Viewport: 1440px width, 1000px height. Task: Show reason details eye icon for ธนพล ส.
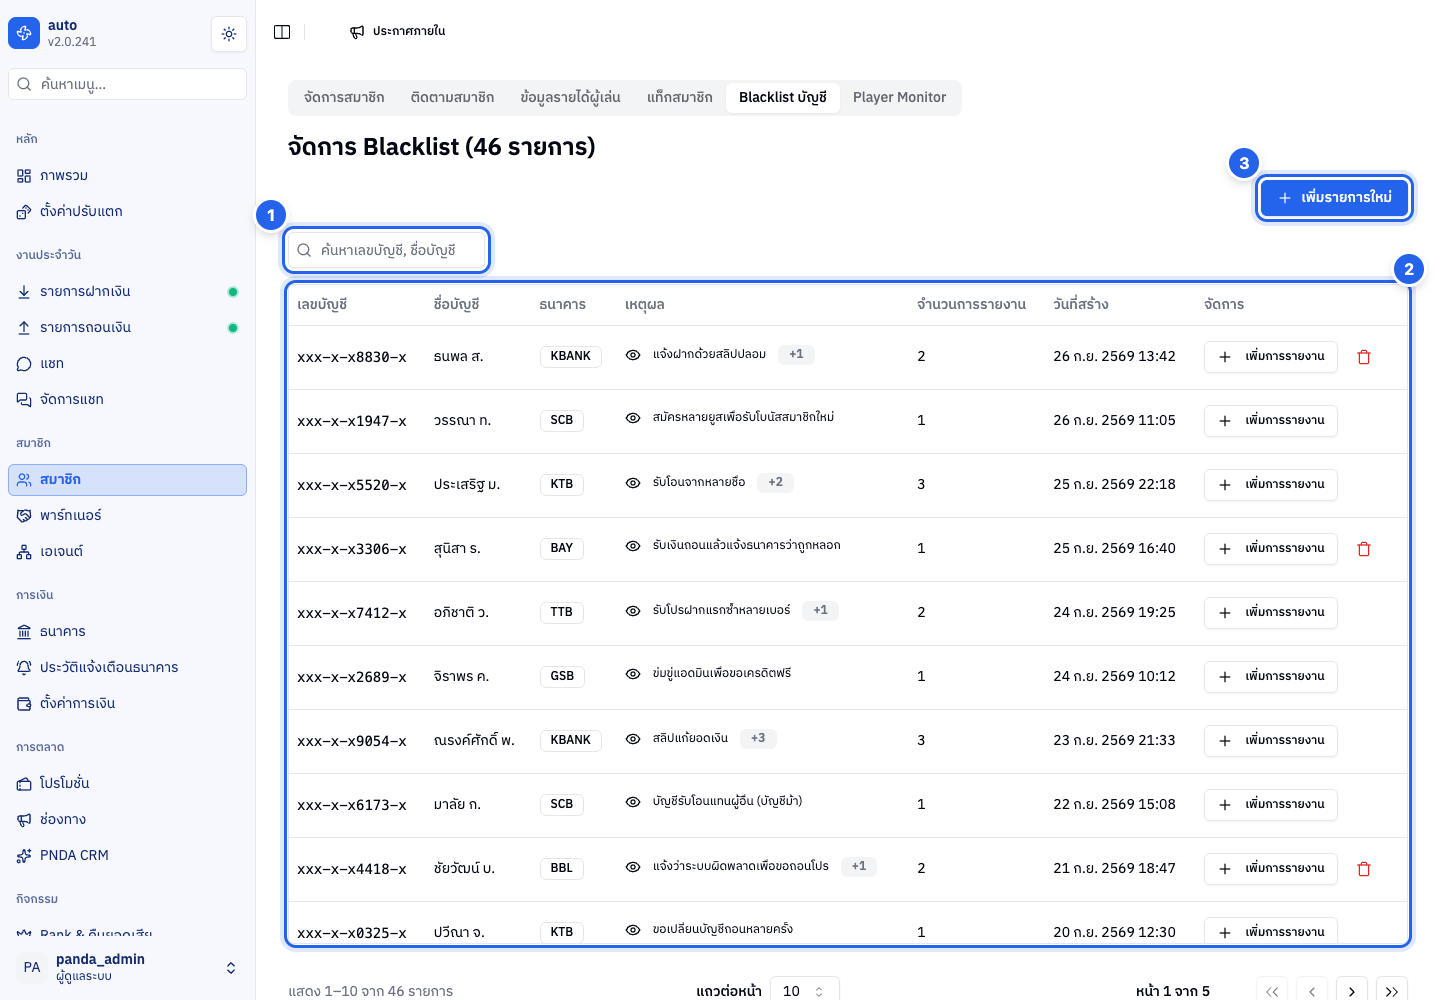click(633, 355)
